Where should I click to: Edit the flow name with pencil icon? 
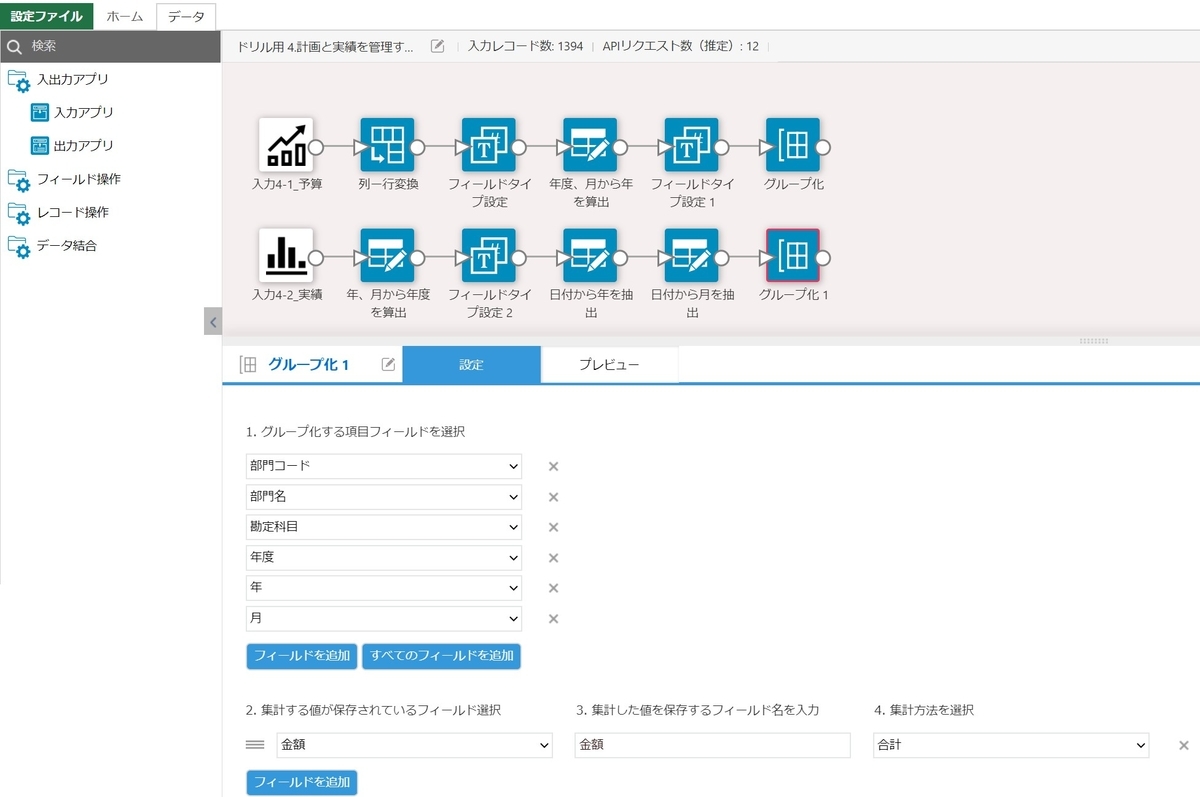pos(437,46)
